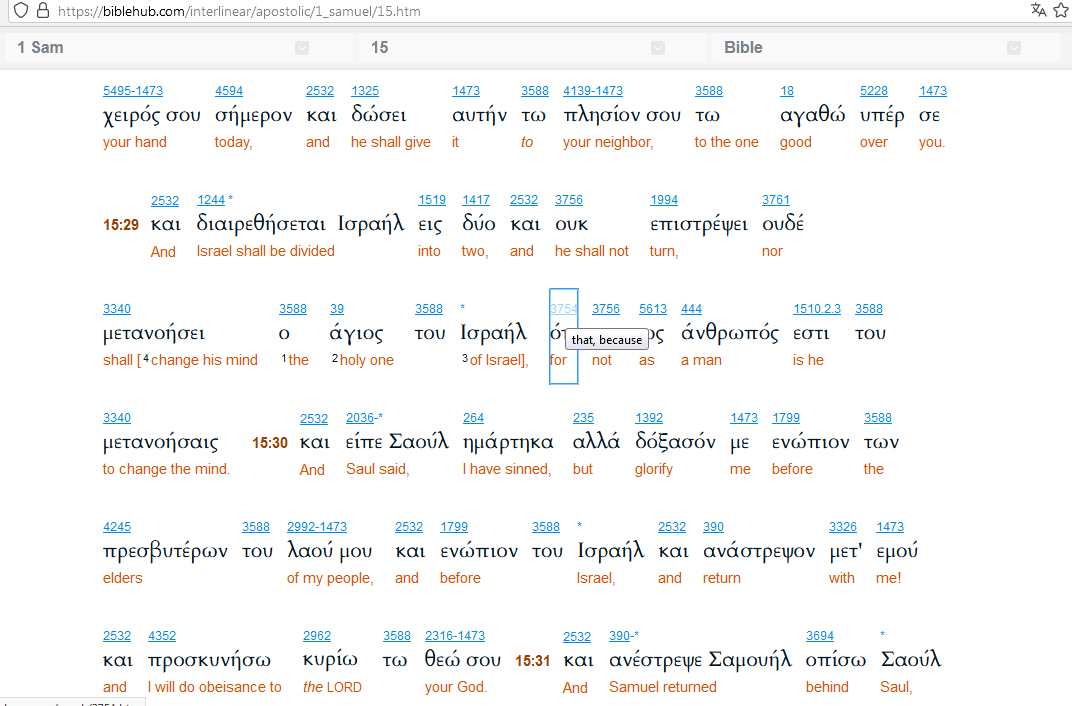Open link 3756 above 'not'
This screenshot has width=1072, height=706.
[606, 309]
